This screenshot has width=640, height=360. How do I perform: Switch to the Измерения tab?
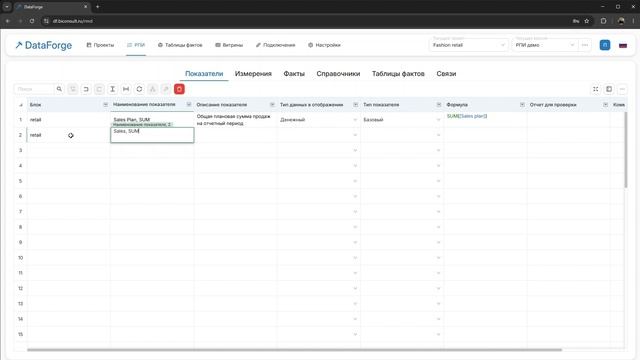click(253, 74)
